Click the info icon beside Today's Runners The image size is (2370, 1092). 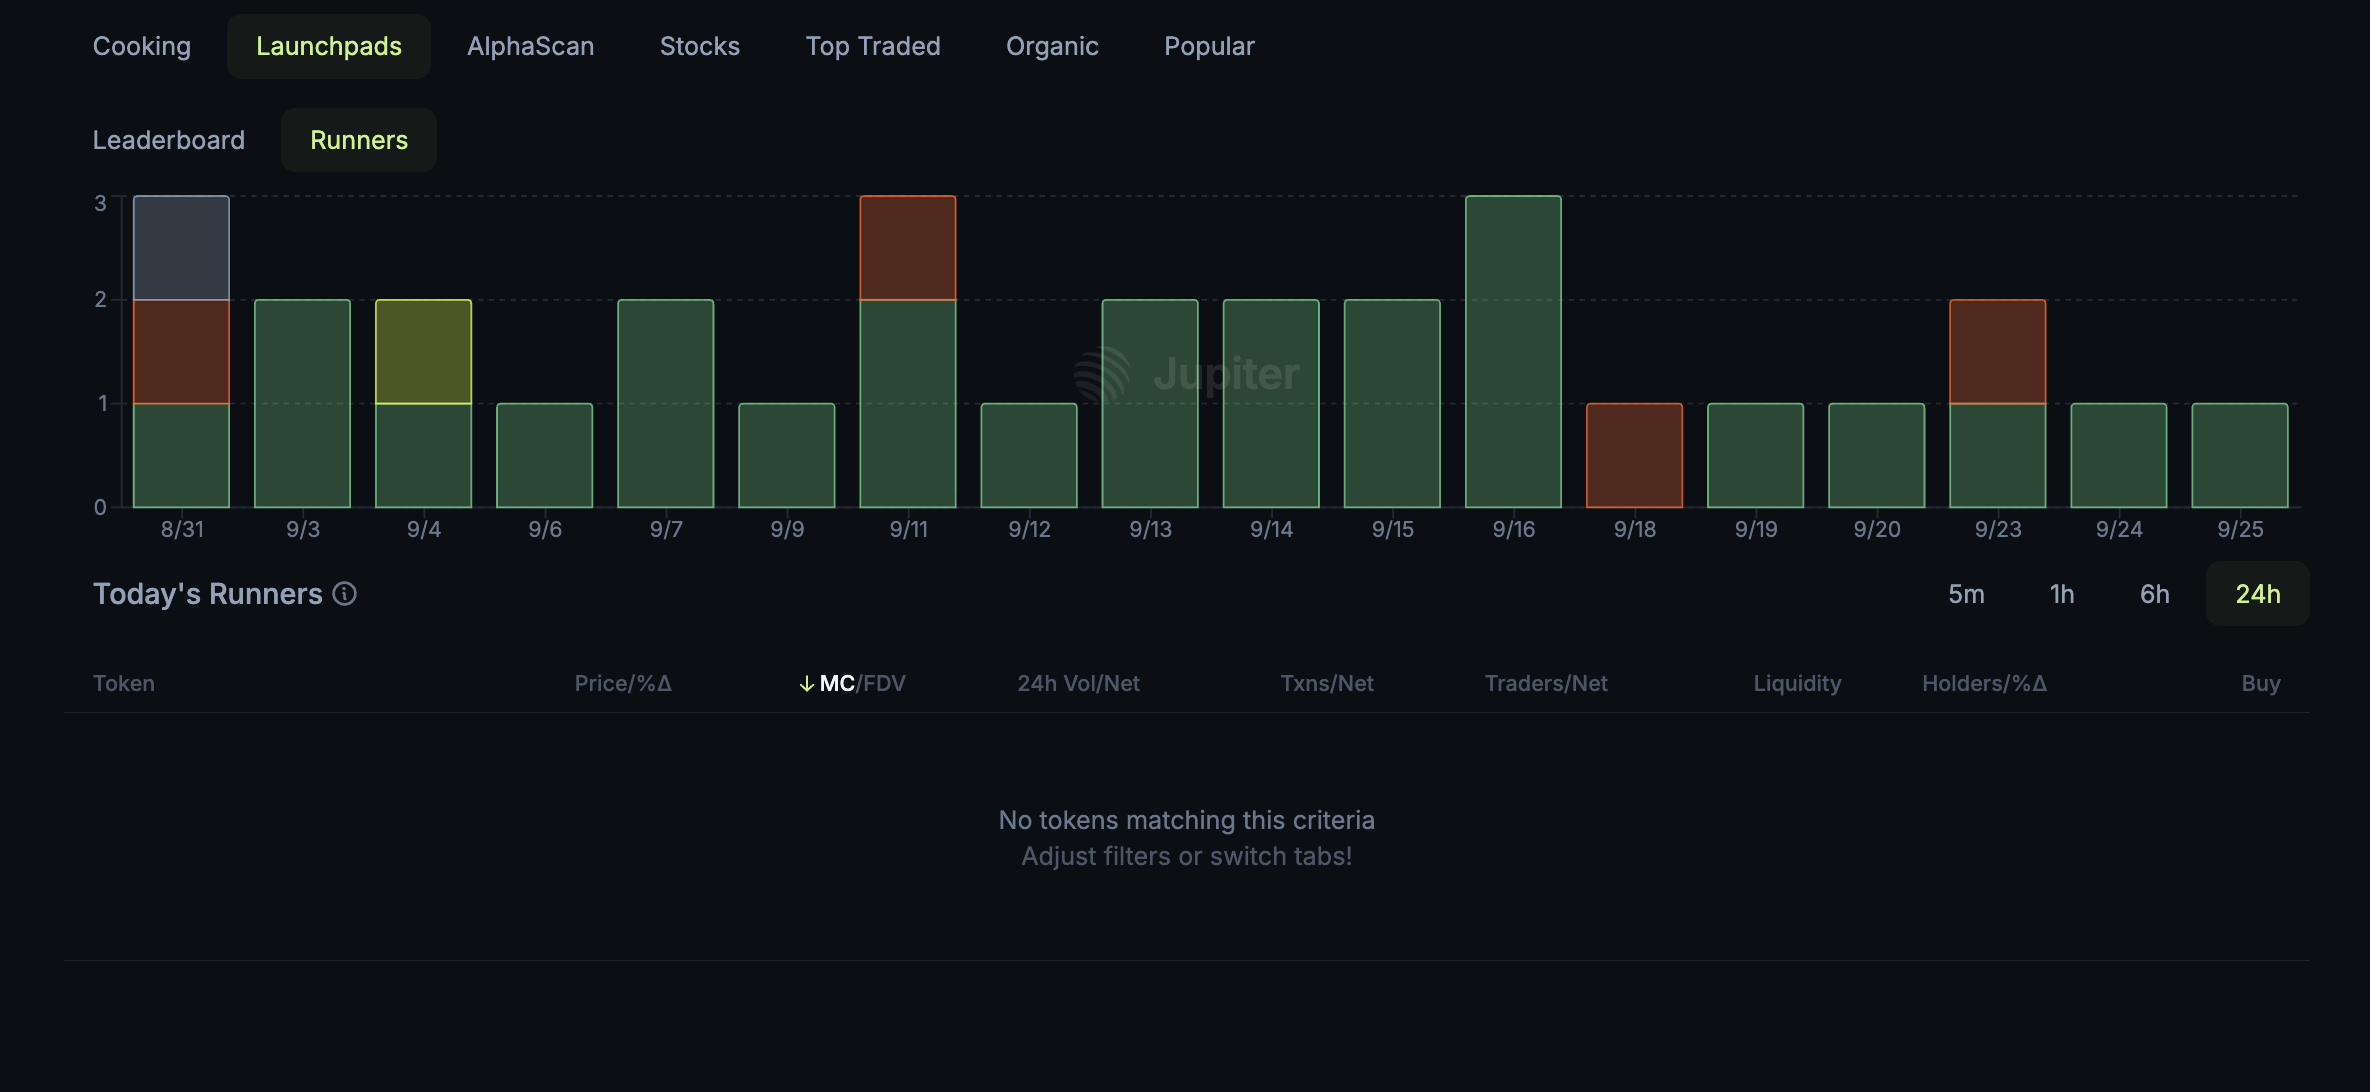345,594
